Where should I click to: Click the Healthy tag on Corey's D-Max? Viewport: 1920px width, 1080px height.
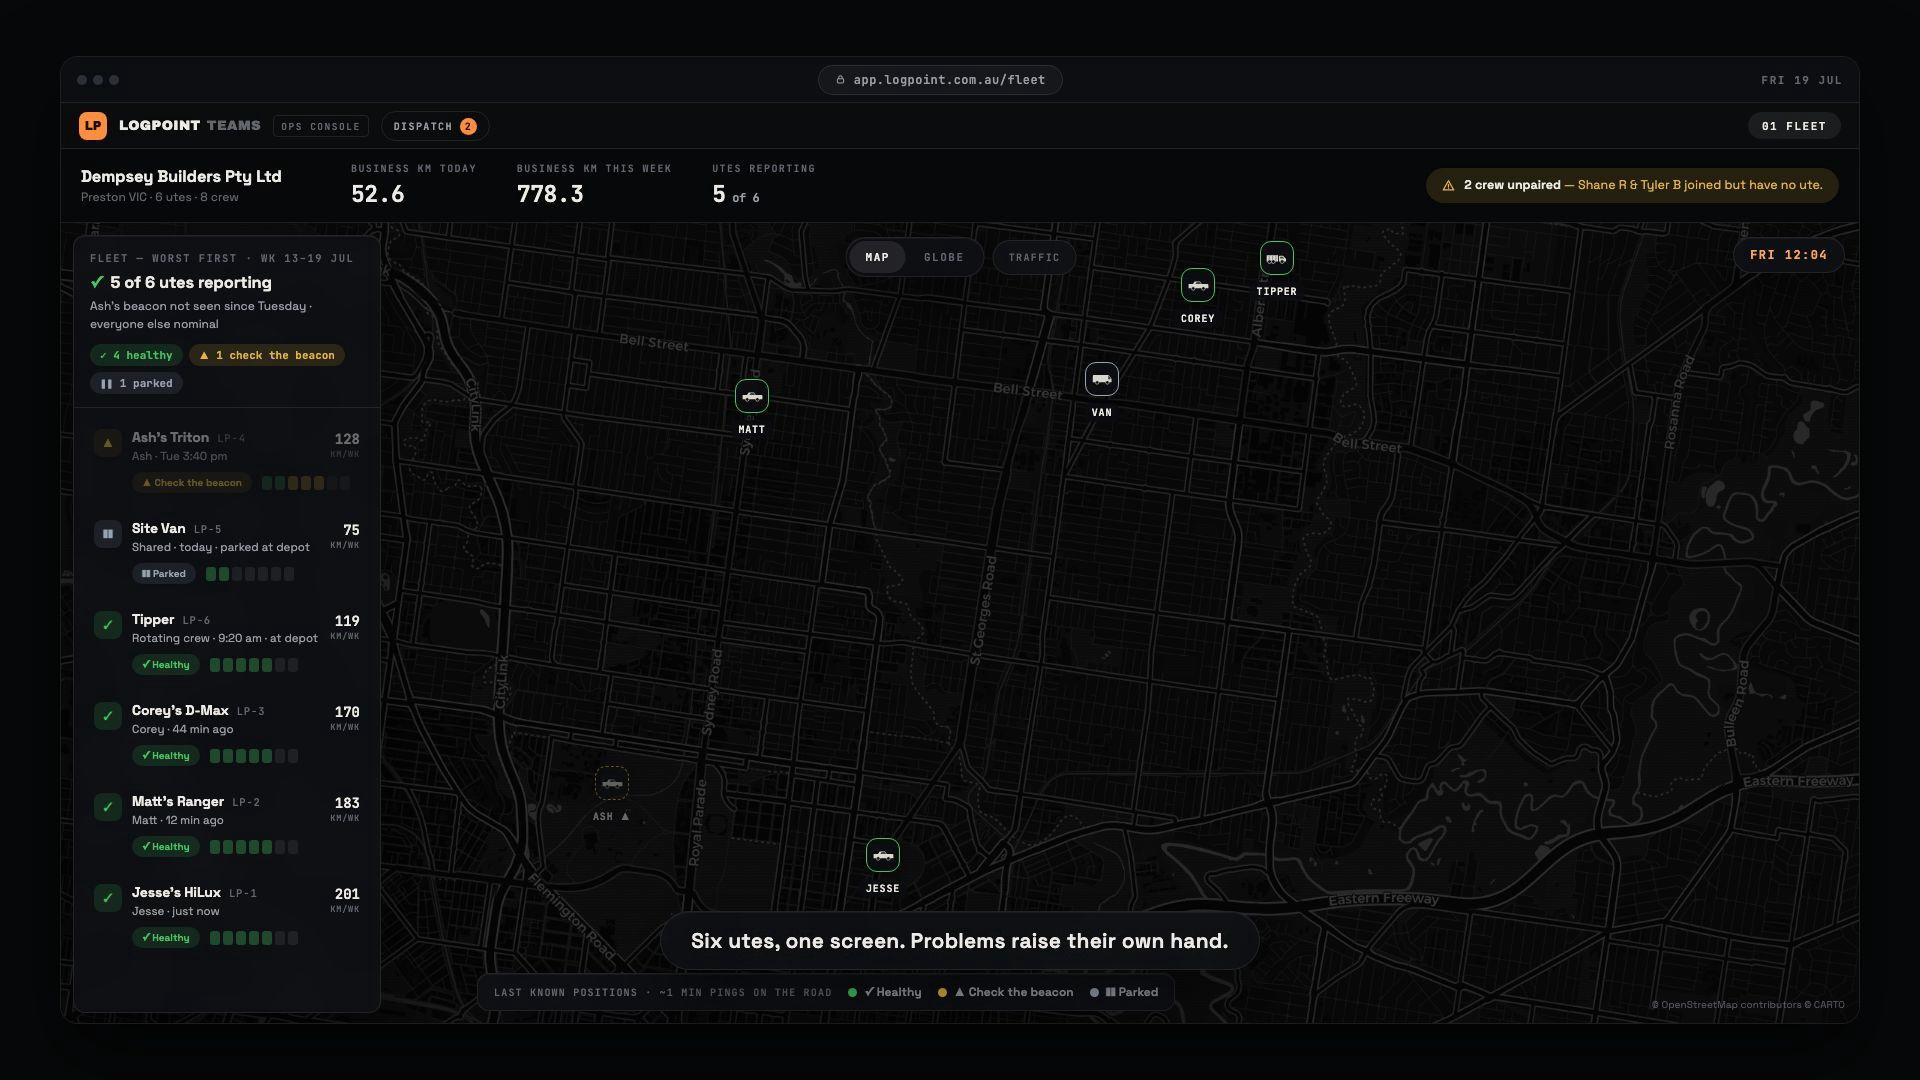pyautogui.click(x=166, y=756)
